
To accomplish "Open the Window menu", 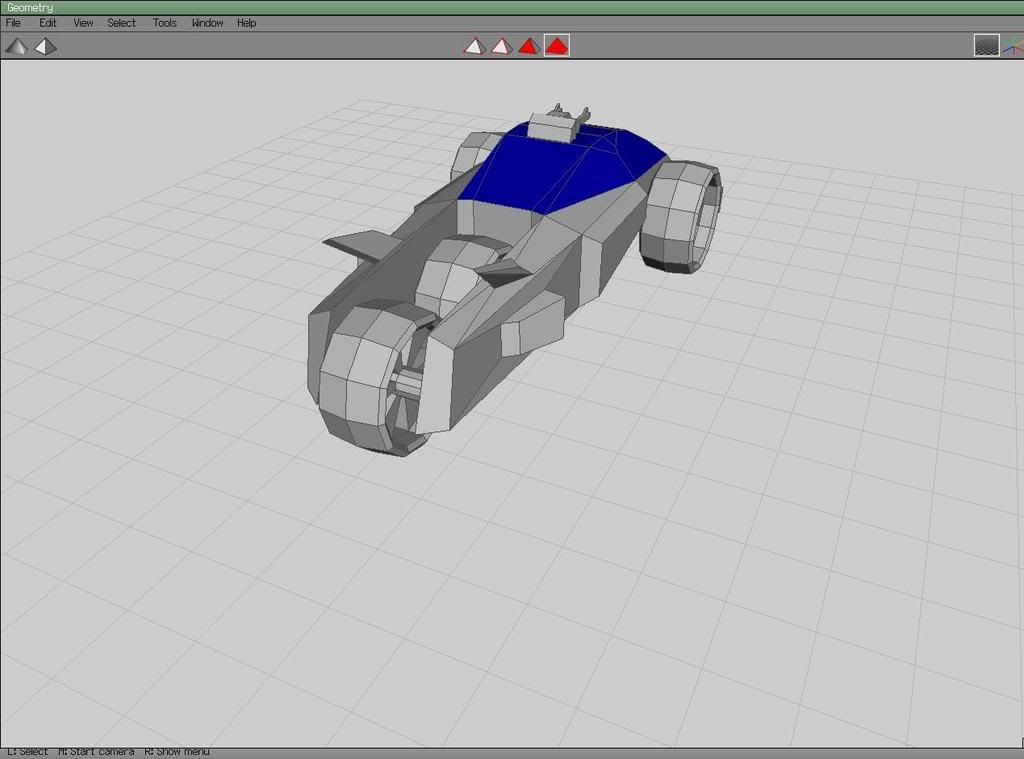I will click(x=208, y=23).
